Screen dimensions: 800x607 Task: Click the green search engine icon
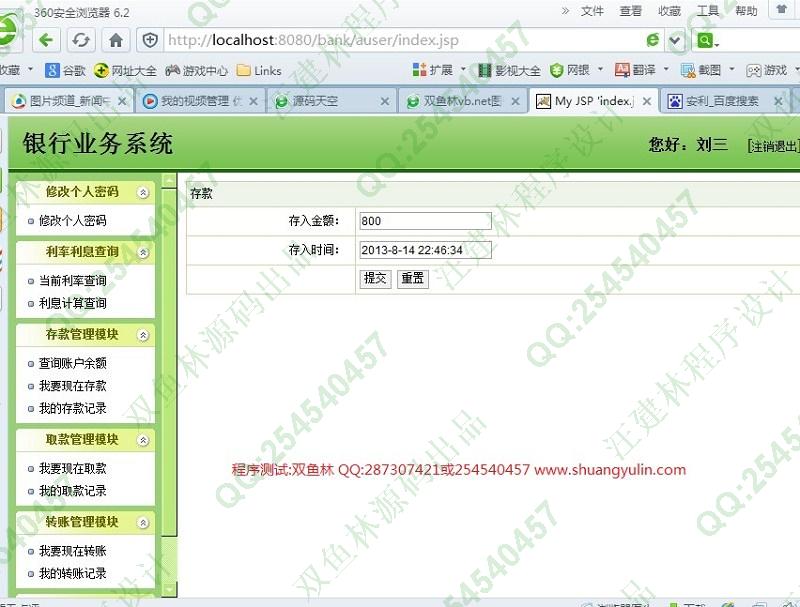[706, 40]
